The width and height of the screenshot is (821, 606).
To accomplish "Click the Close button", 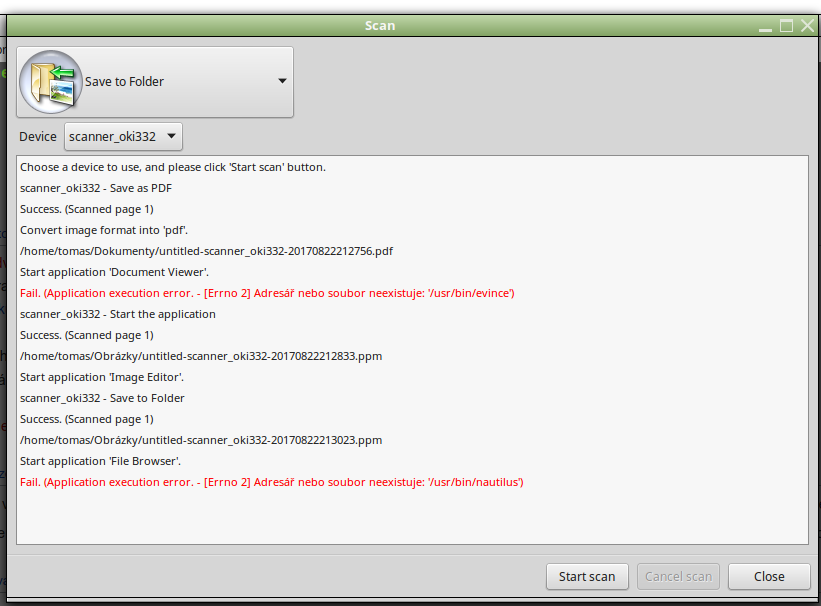I will tap(769, 577).
